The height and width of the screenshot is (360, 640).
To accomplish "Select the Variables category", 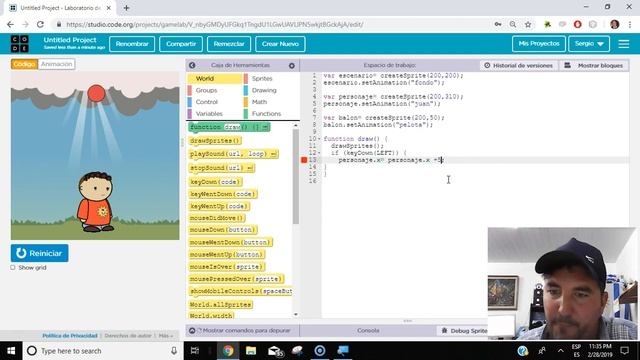I will click(215, 113).
